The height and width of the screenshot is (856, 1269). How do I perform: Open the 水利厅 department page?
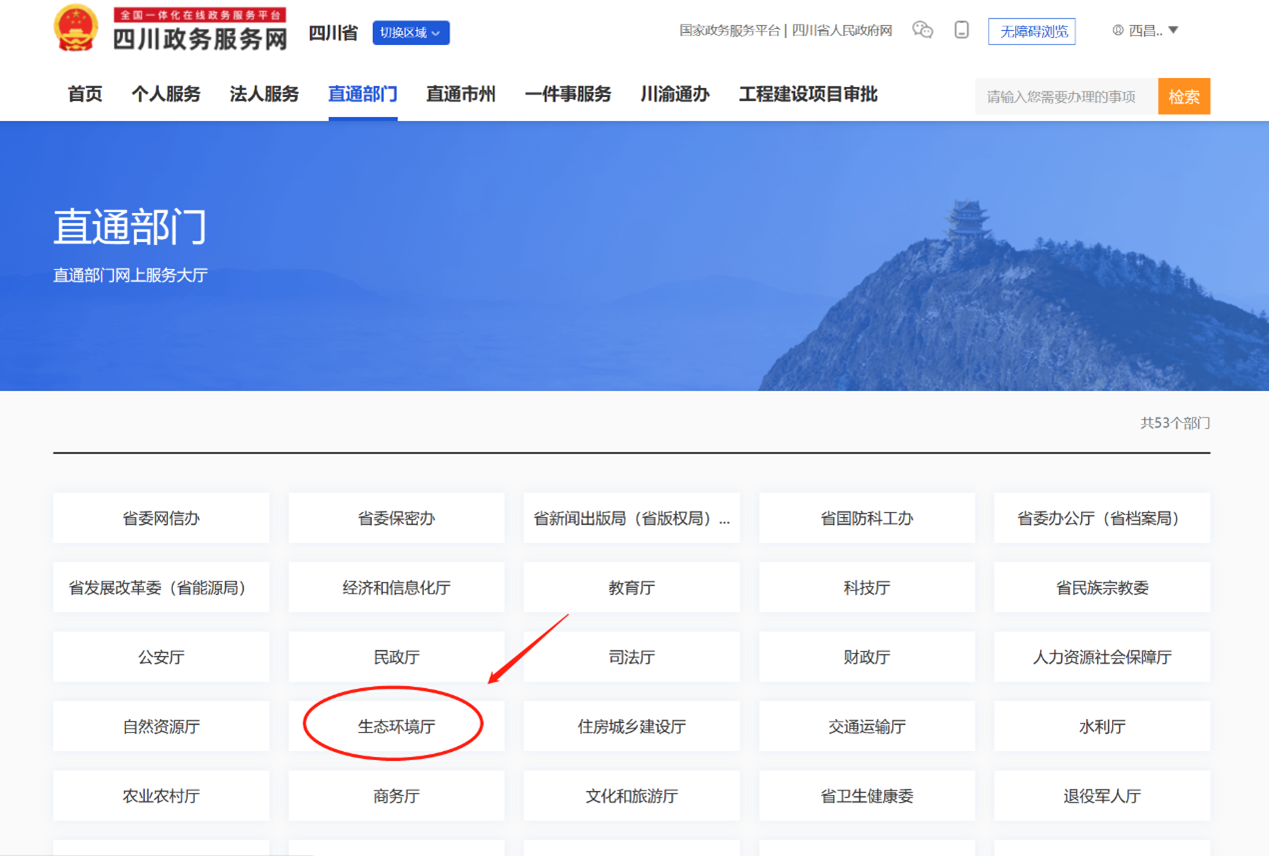pos(1101,725)
